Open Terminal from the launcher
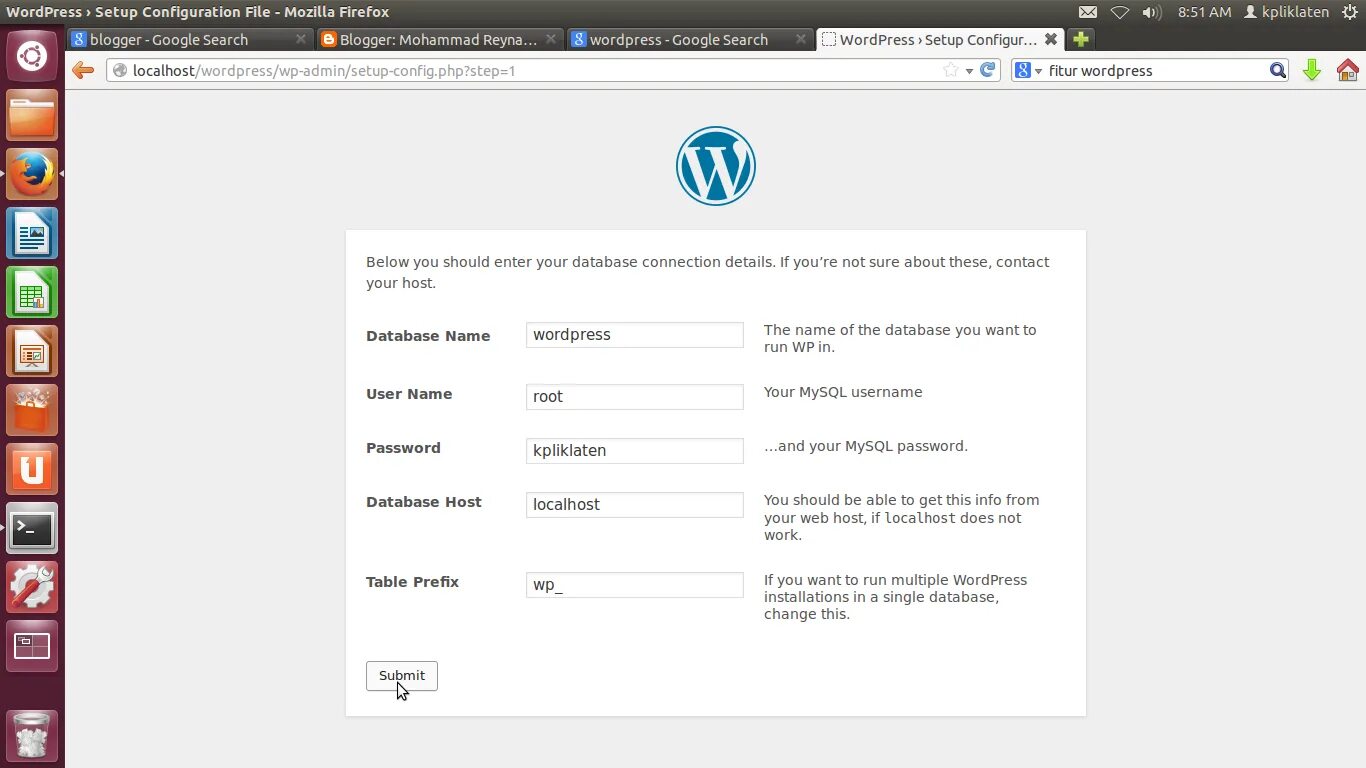 pos(32,529)
